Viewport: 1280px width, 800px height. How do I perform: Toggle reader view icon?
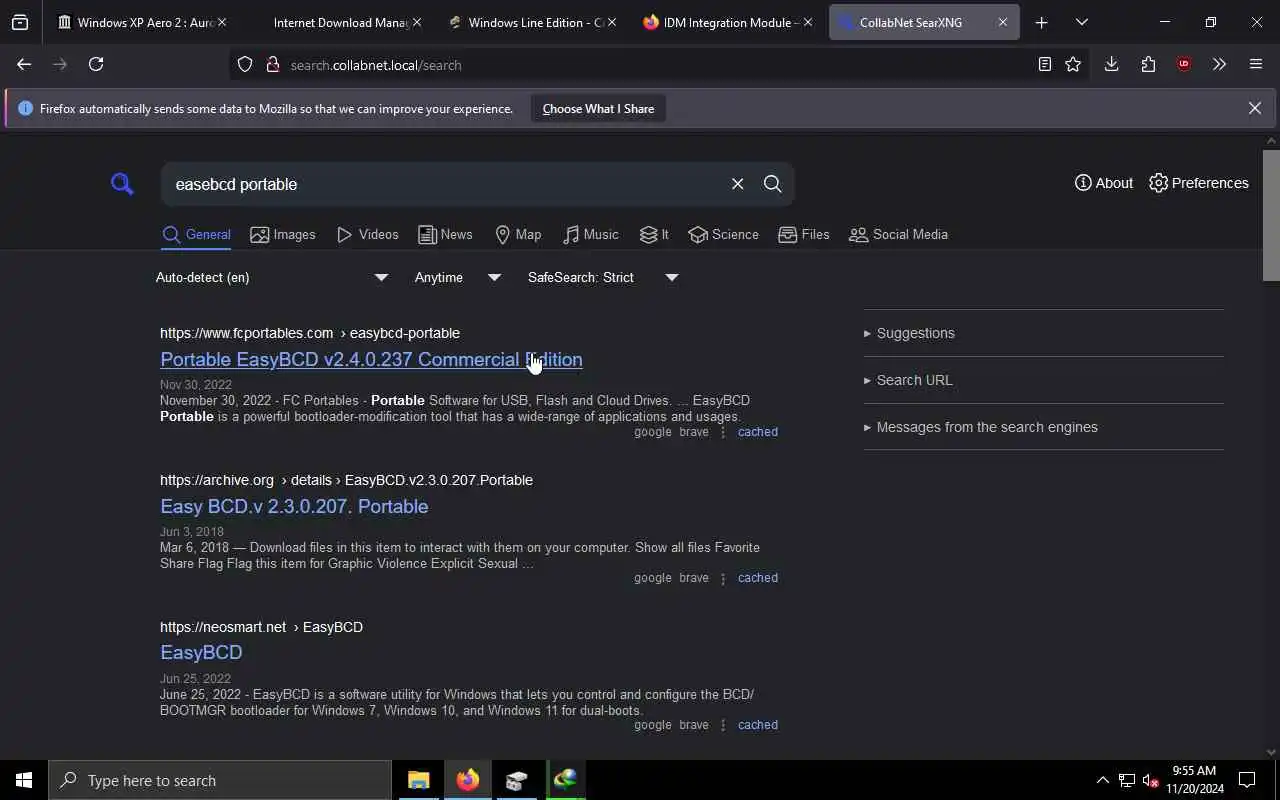coord(1044,64)
